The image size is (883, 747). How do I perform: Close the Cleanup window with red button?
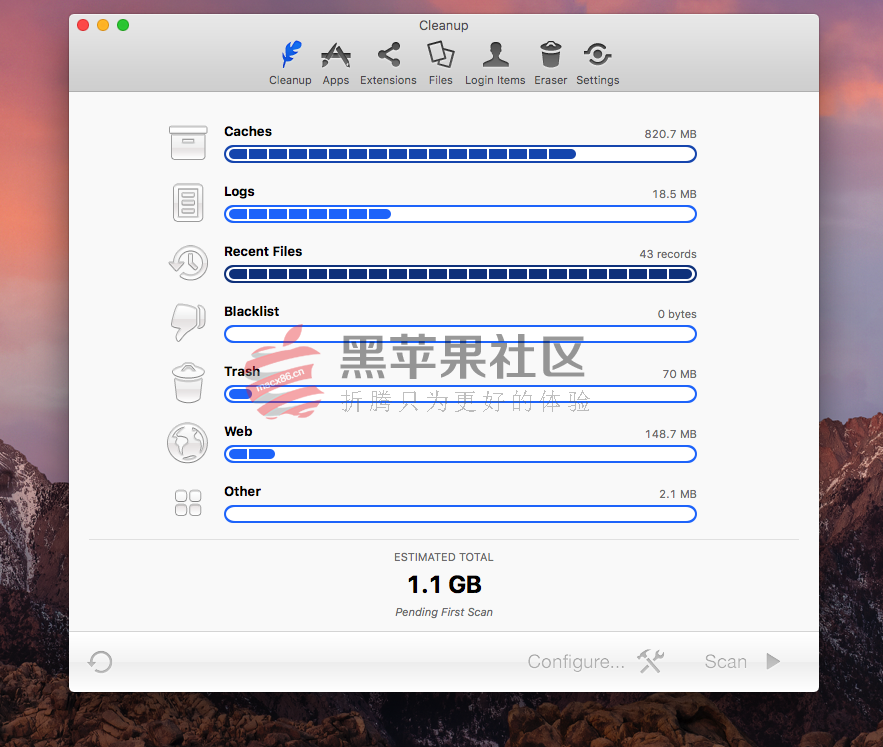pos(83,25)
